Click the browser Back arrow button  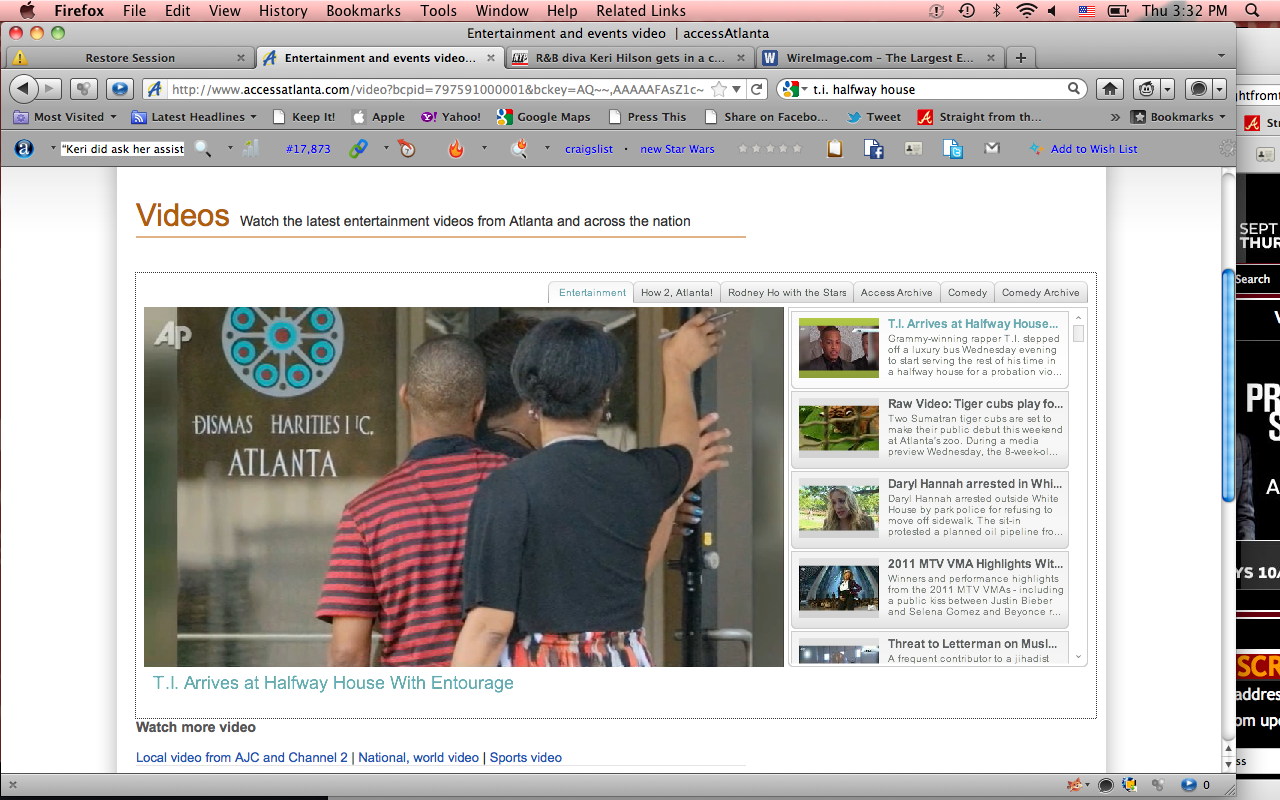[x=24, y=89]
